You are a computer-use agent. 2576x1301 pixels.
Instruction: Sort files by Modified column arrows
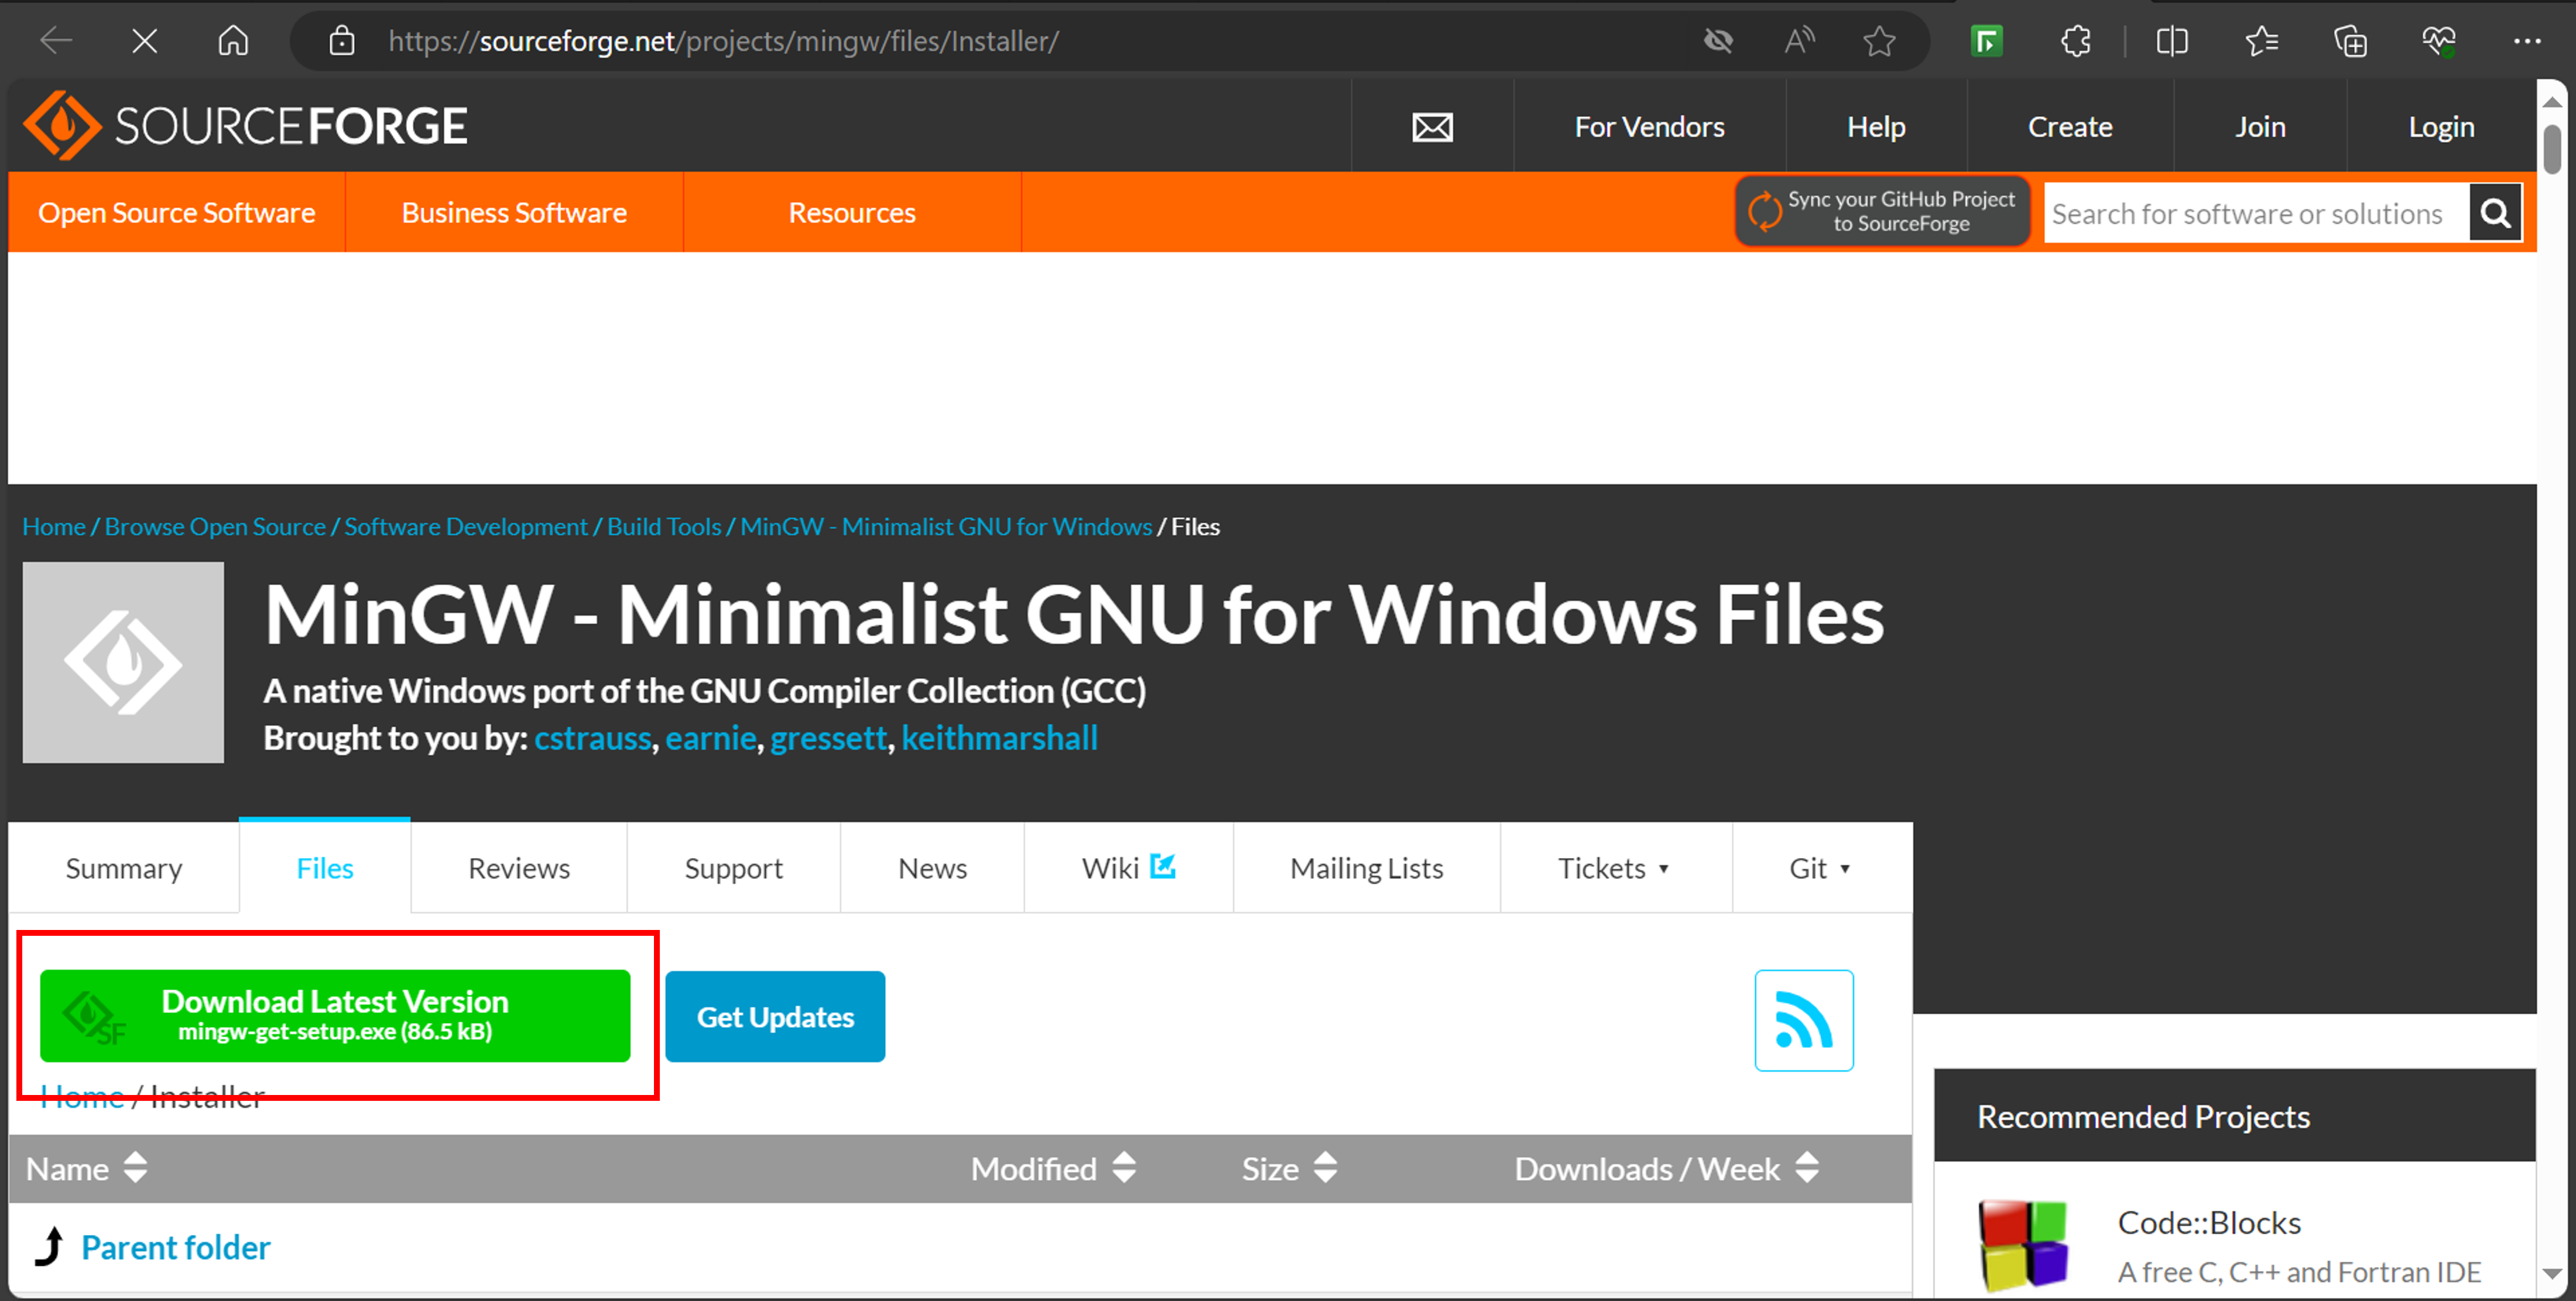[1124, 1167]
